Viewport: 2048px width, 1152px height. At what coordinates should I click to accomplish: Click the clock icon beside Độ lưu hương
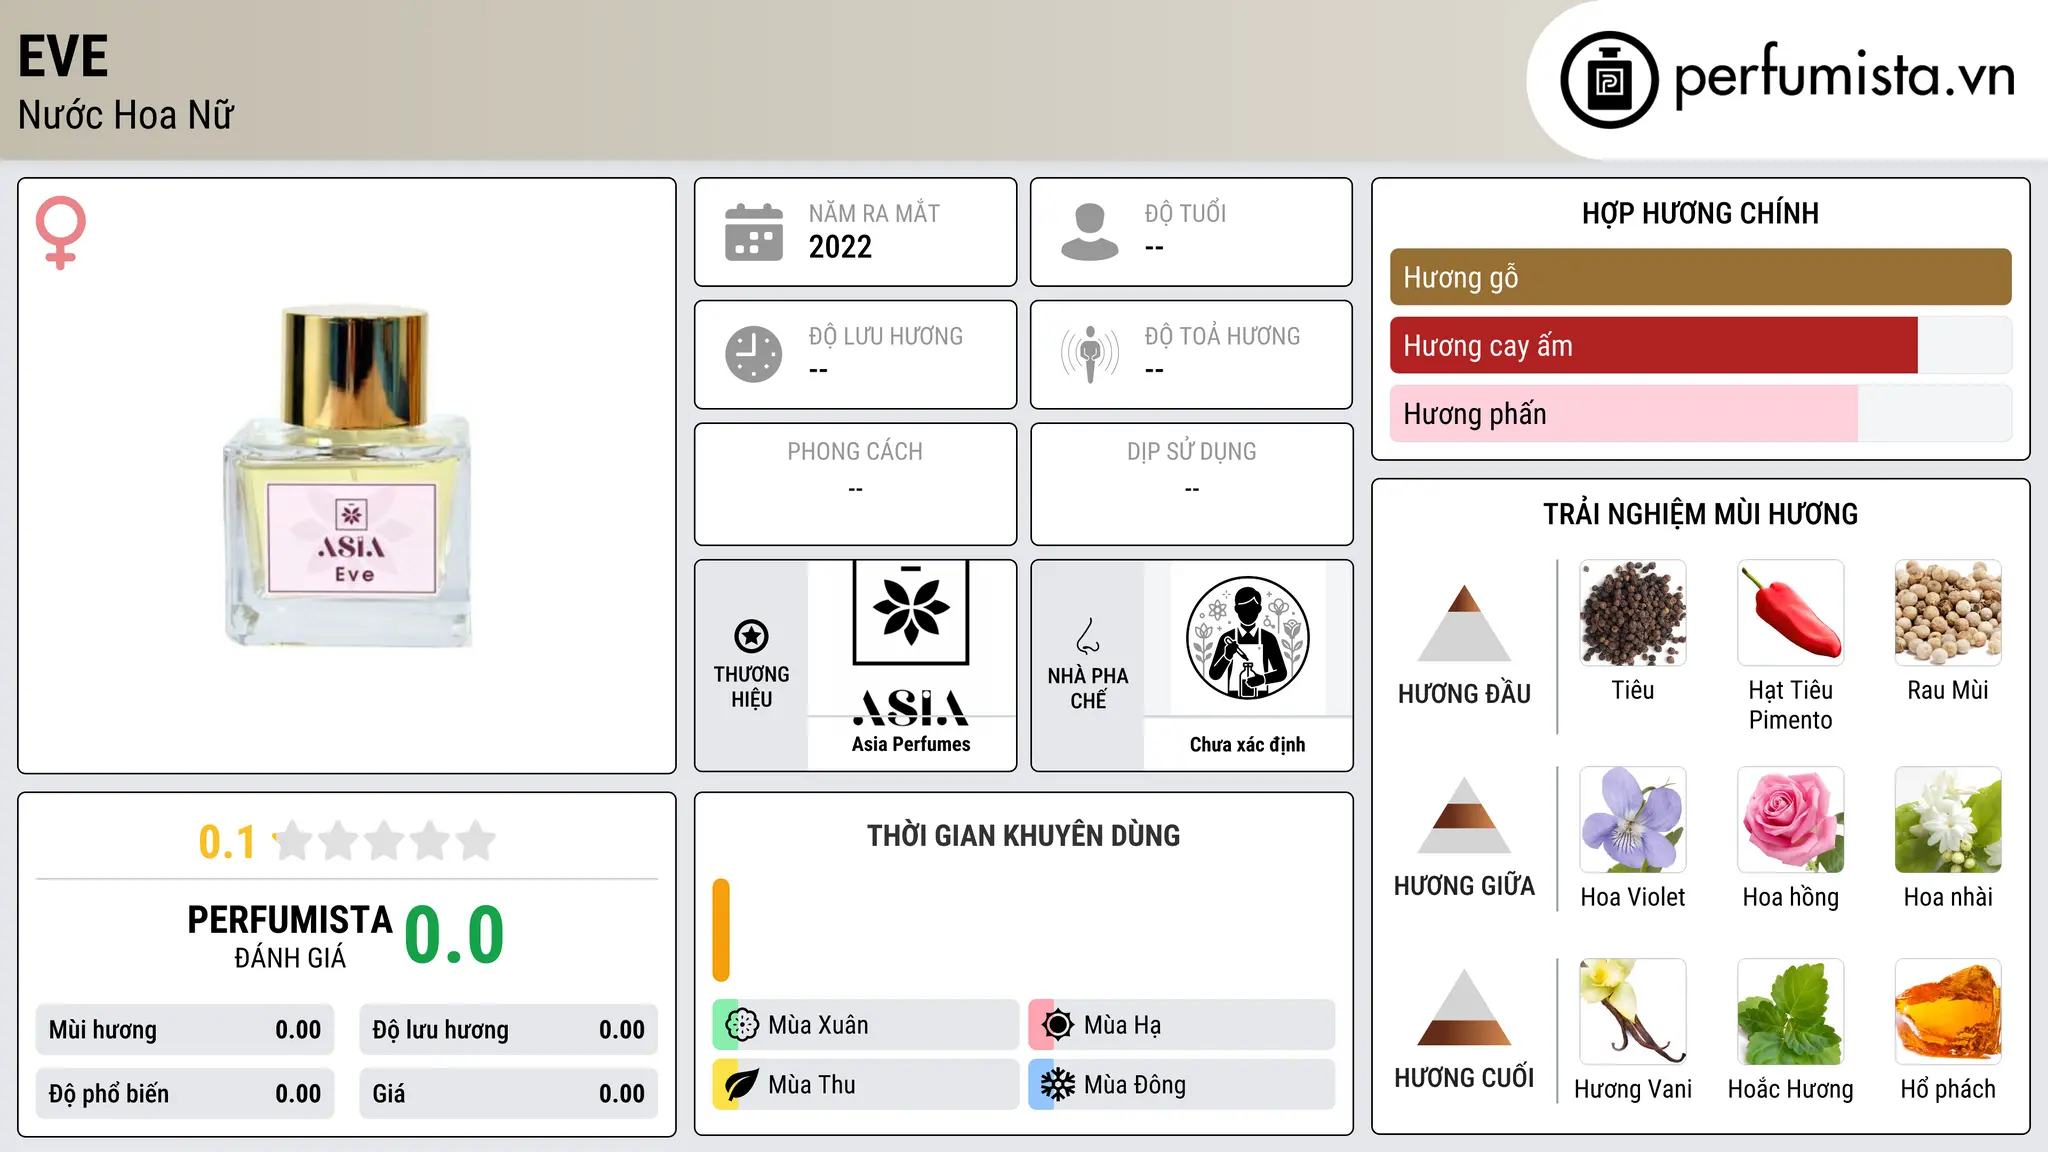pos(754,354)
